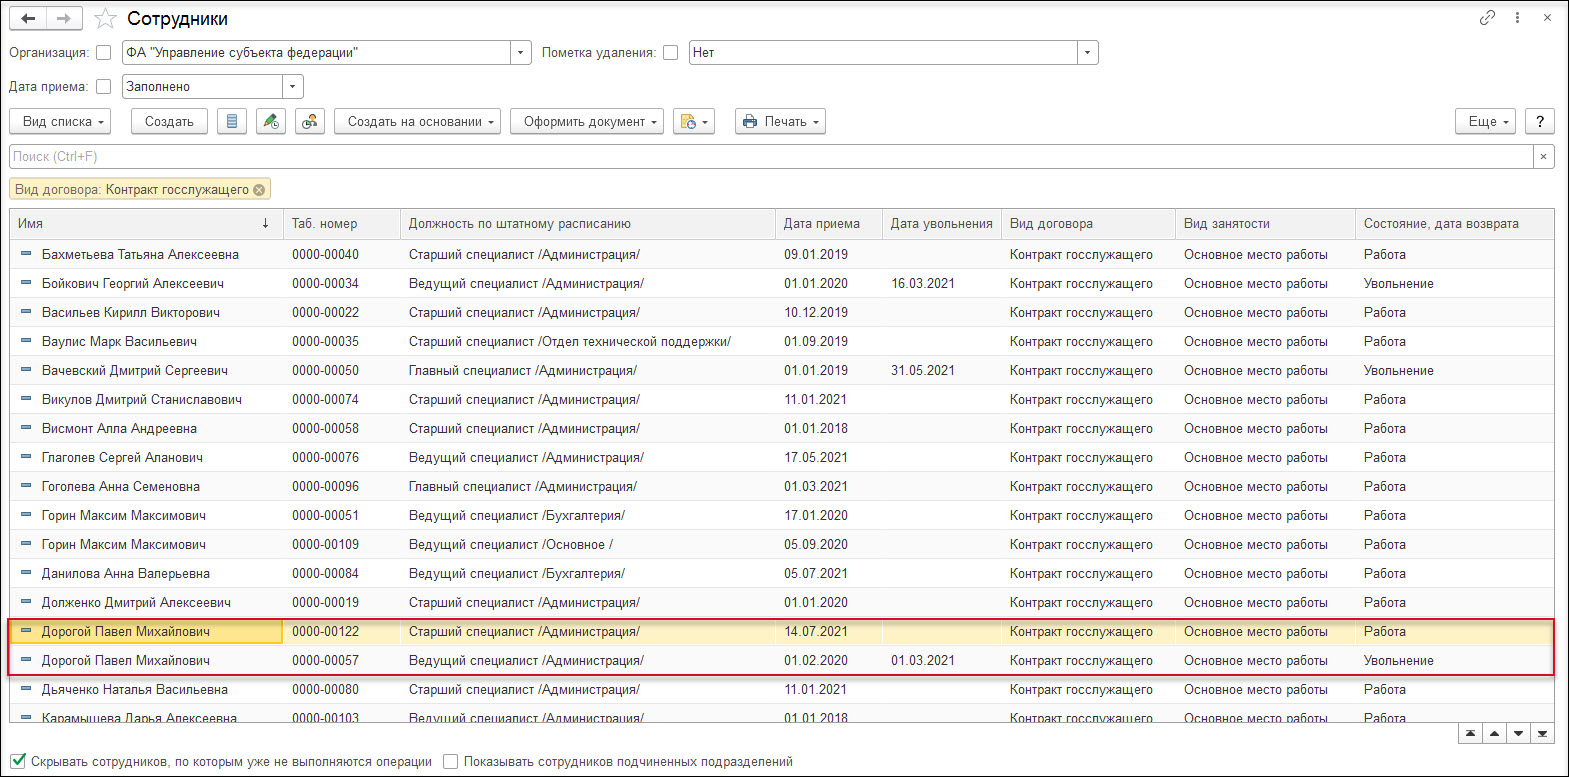The height and width of the screenshot is (777, 1569).
Task: Open the Оформить документ dropdown
Action: click(587, 122)
